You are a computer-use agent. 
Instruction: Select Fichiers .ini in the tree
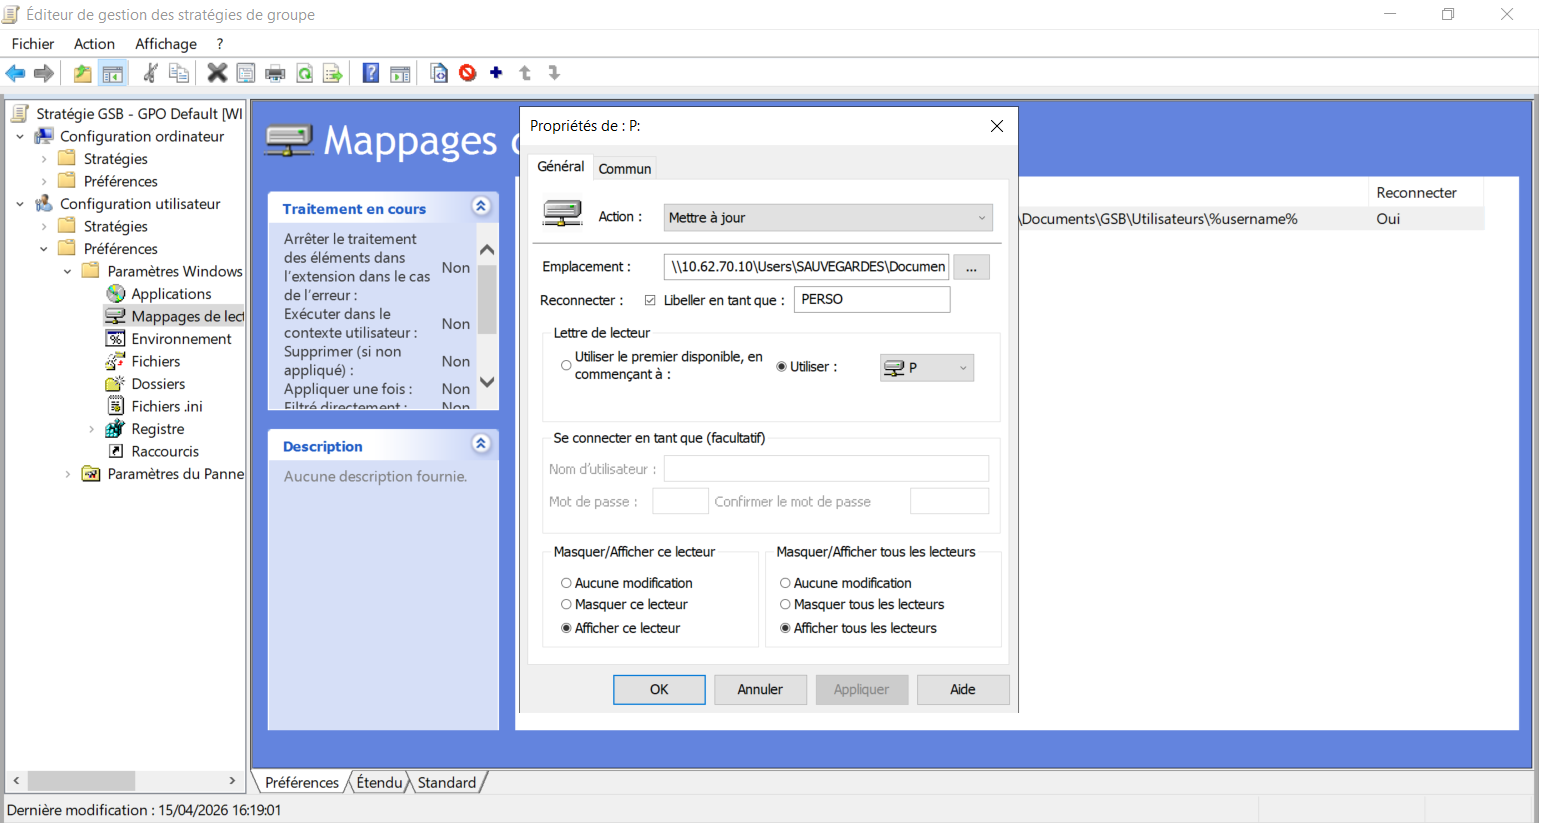point(167,406)
